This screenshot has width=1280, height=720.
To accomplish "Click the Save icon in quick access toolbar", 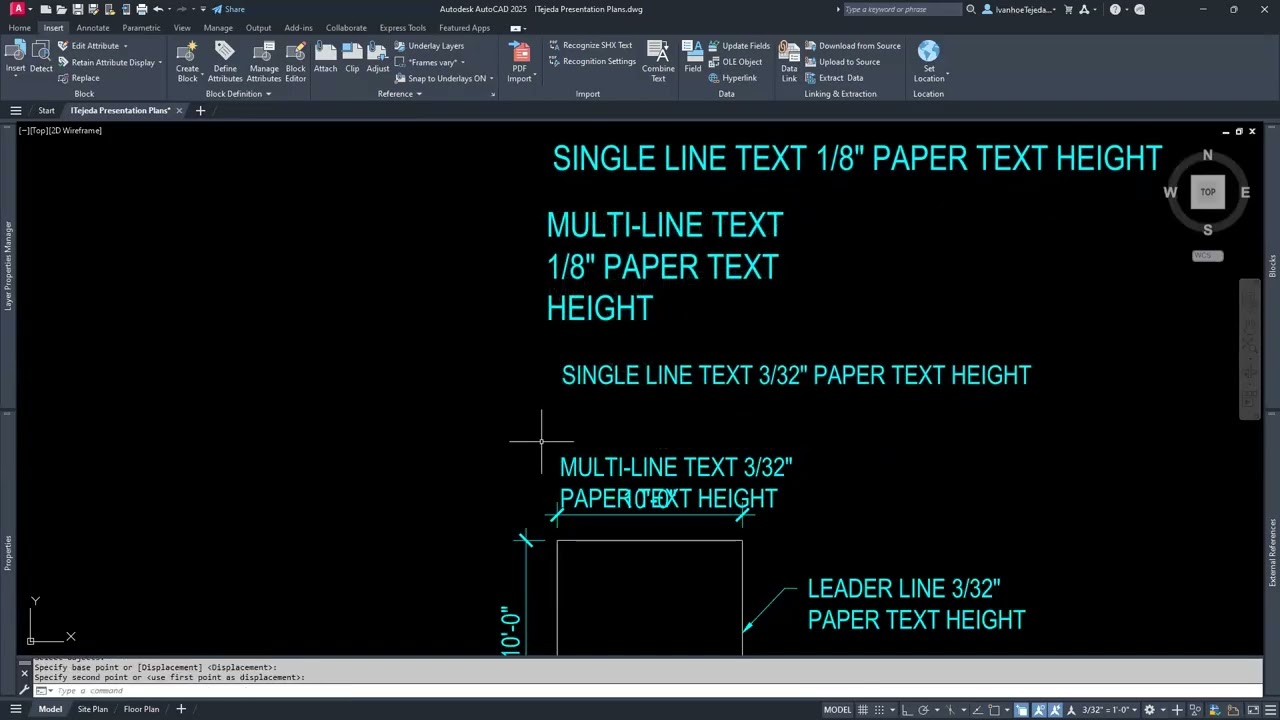I will [77, 9].
